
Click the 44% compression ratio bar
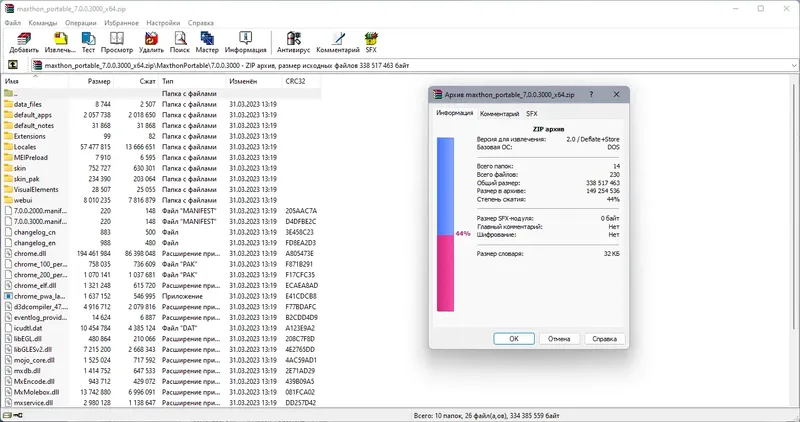(x=445, y=224)
